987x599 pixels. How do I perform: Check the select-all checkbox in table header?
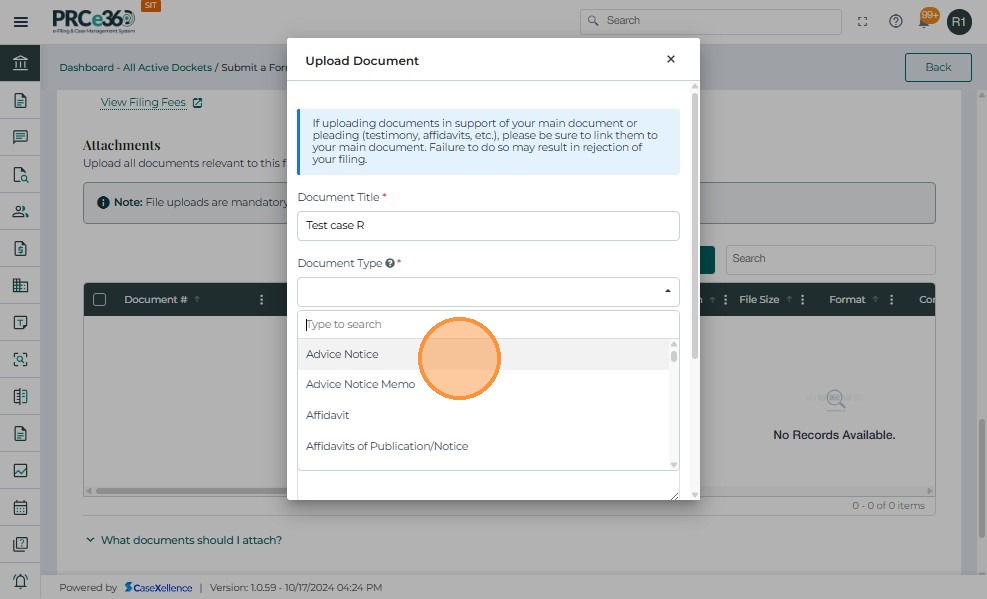click(99, 299)
